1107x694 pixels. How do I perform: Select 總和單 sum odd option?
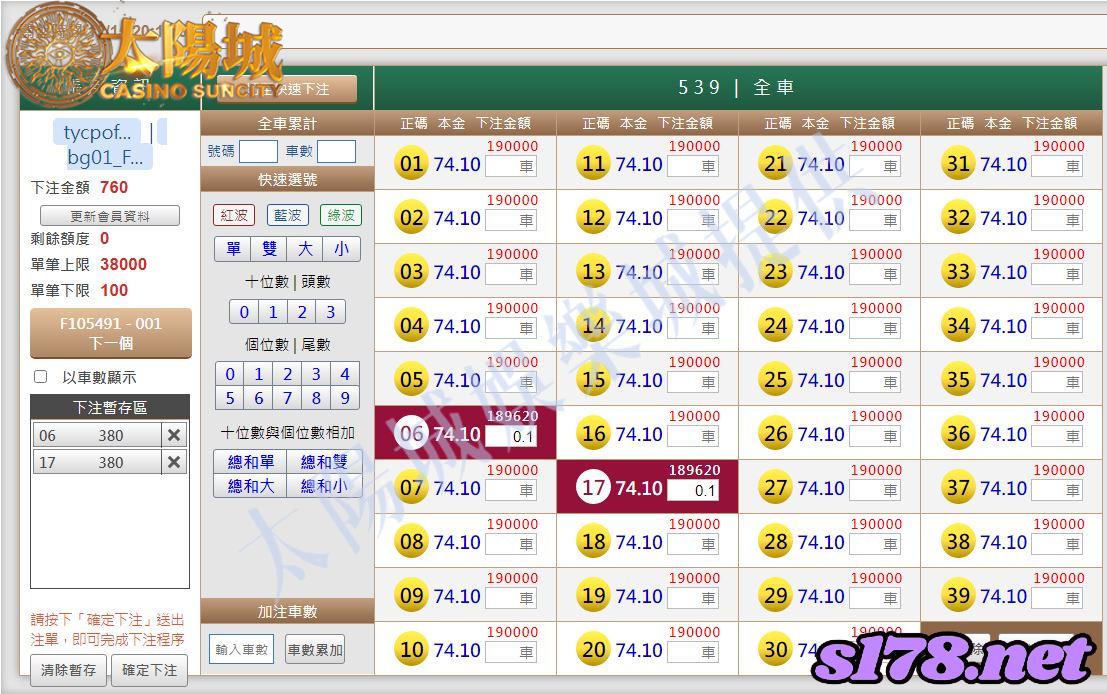(x=251, y=462)
